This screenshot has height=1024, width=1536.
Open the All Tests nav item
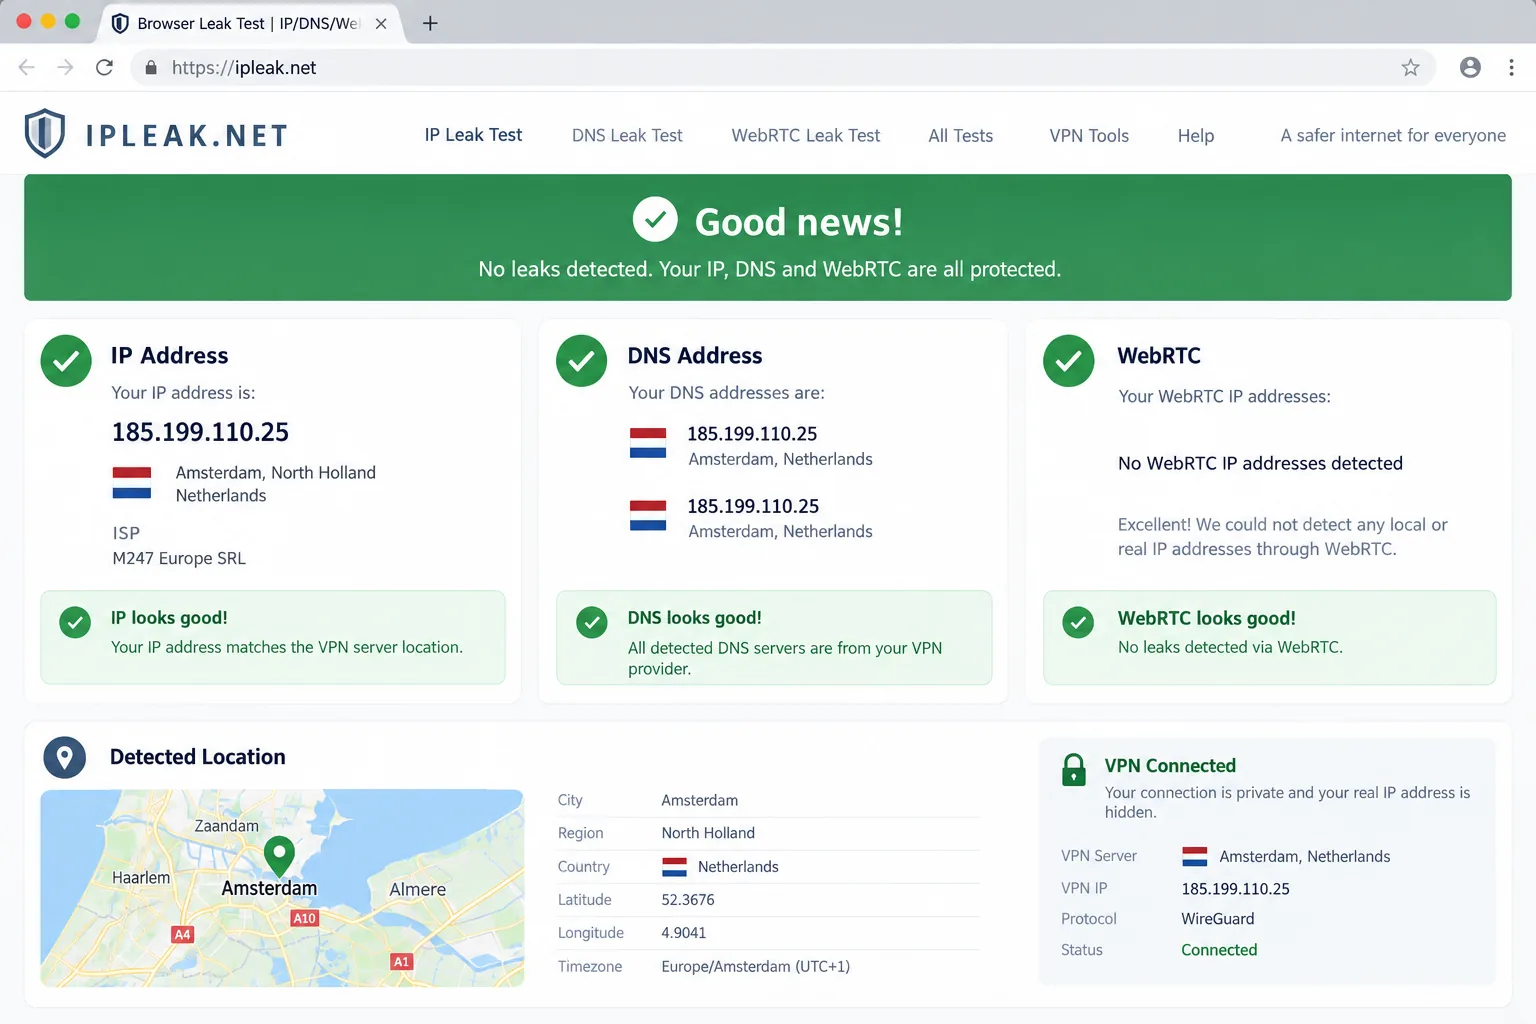(961, 135)
